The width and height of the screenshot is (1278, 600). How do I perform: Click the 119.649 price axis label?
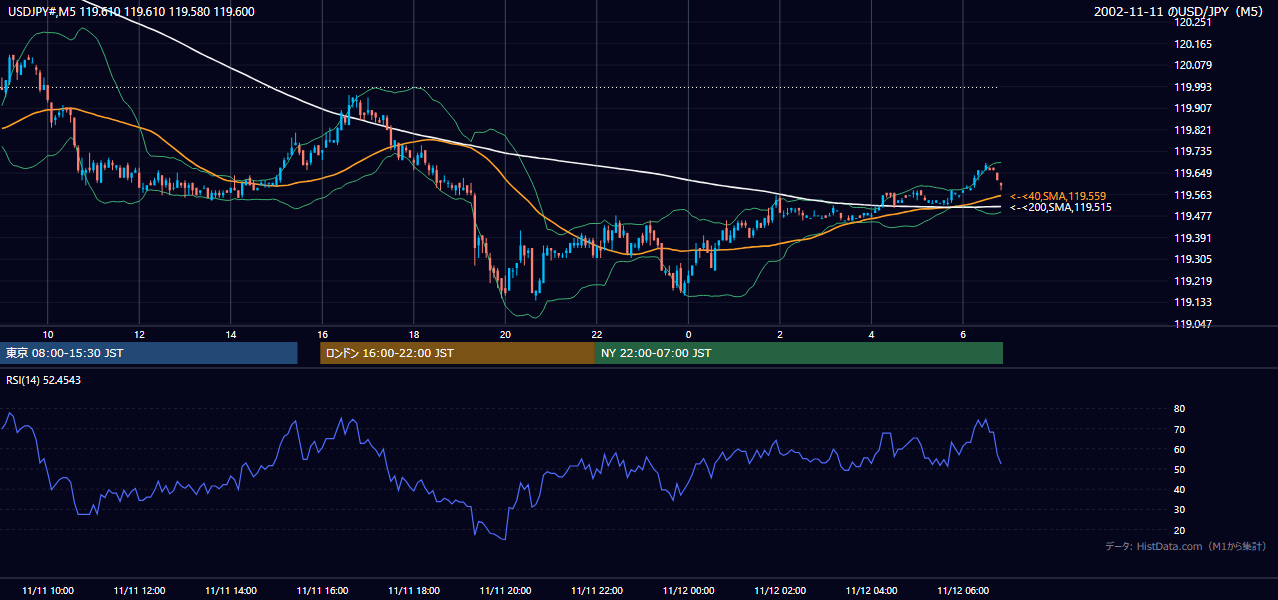[x=1193, y=173]
